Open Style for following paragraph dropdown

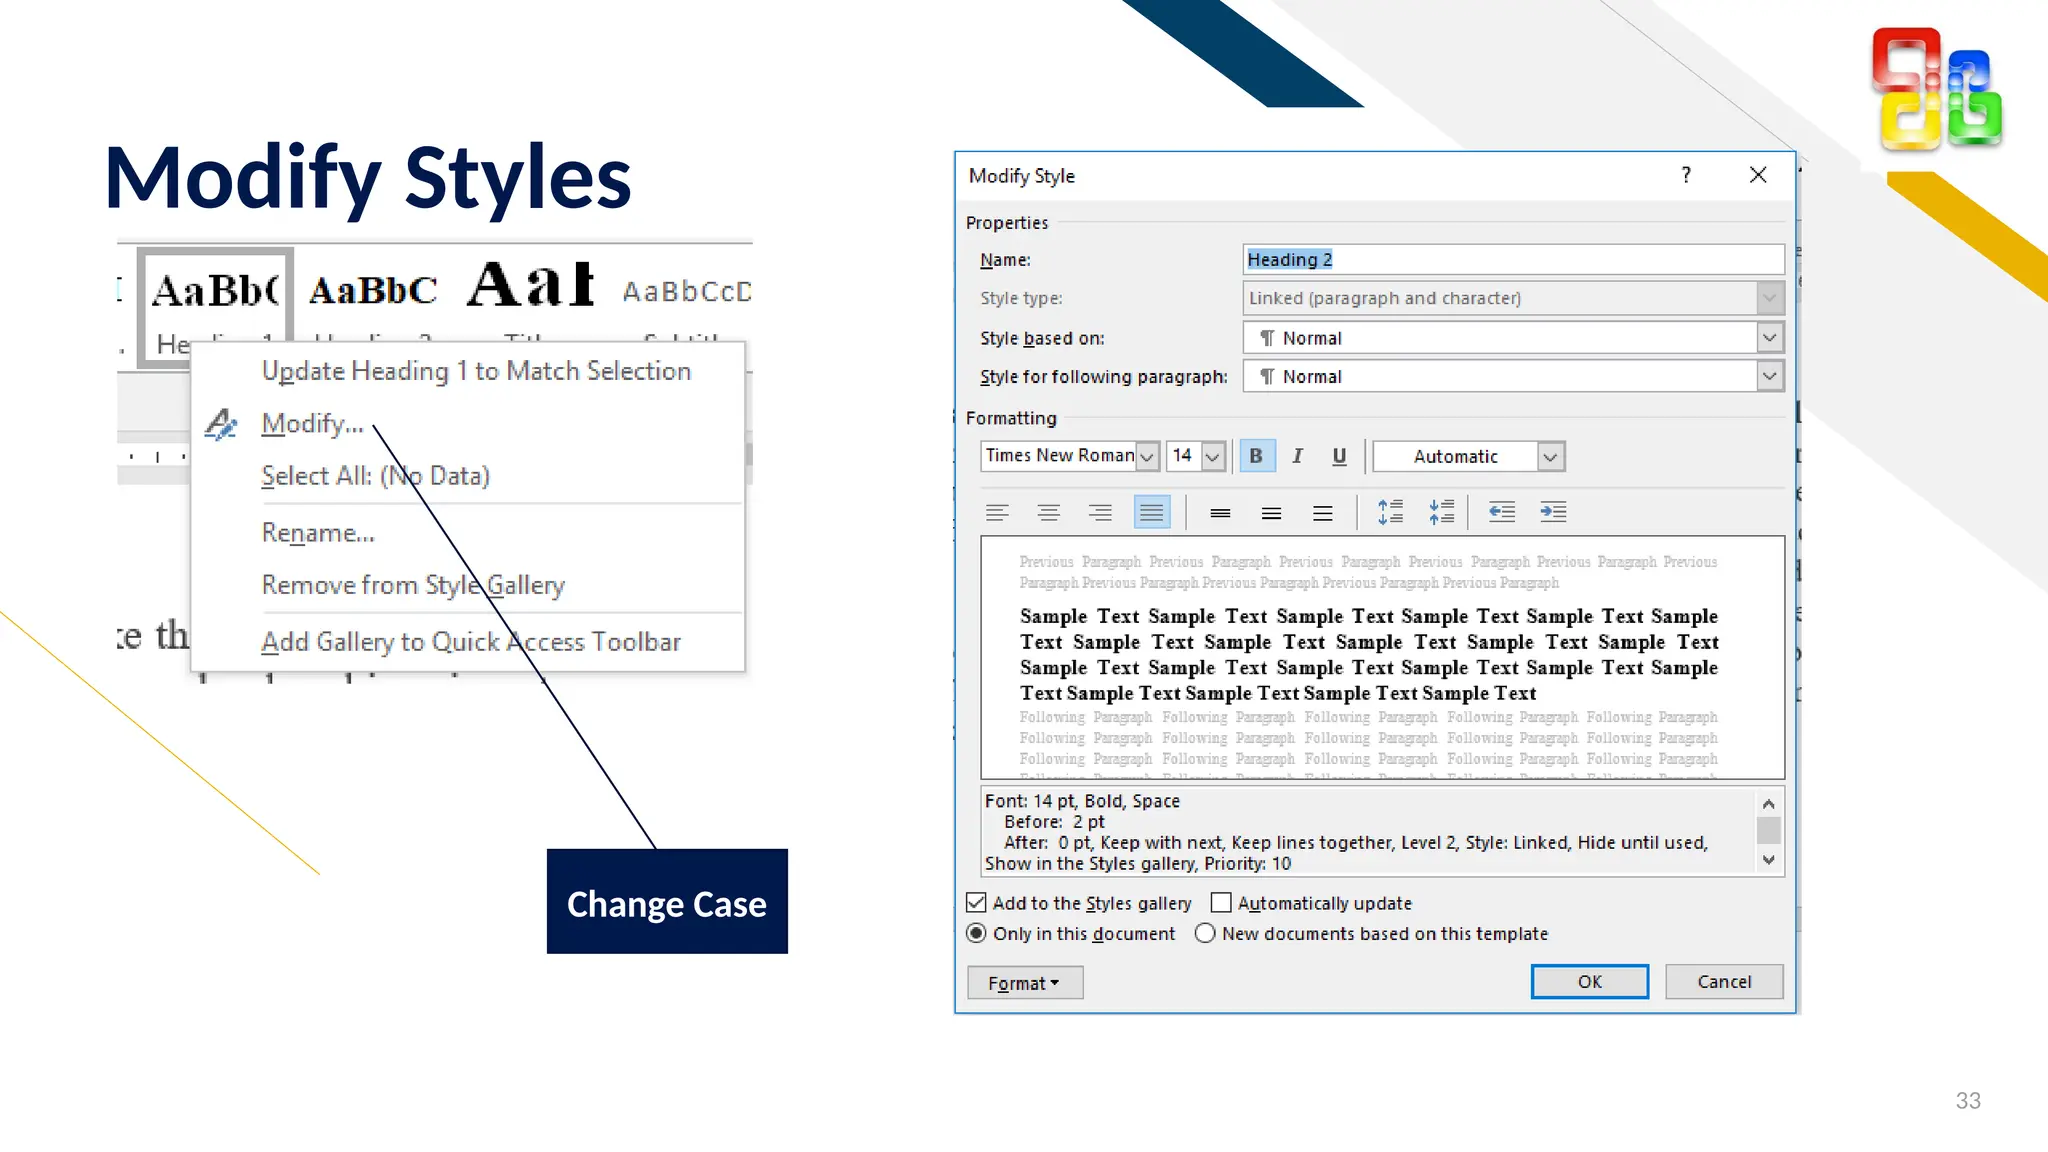tap(1769, 376)
